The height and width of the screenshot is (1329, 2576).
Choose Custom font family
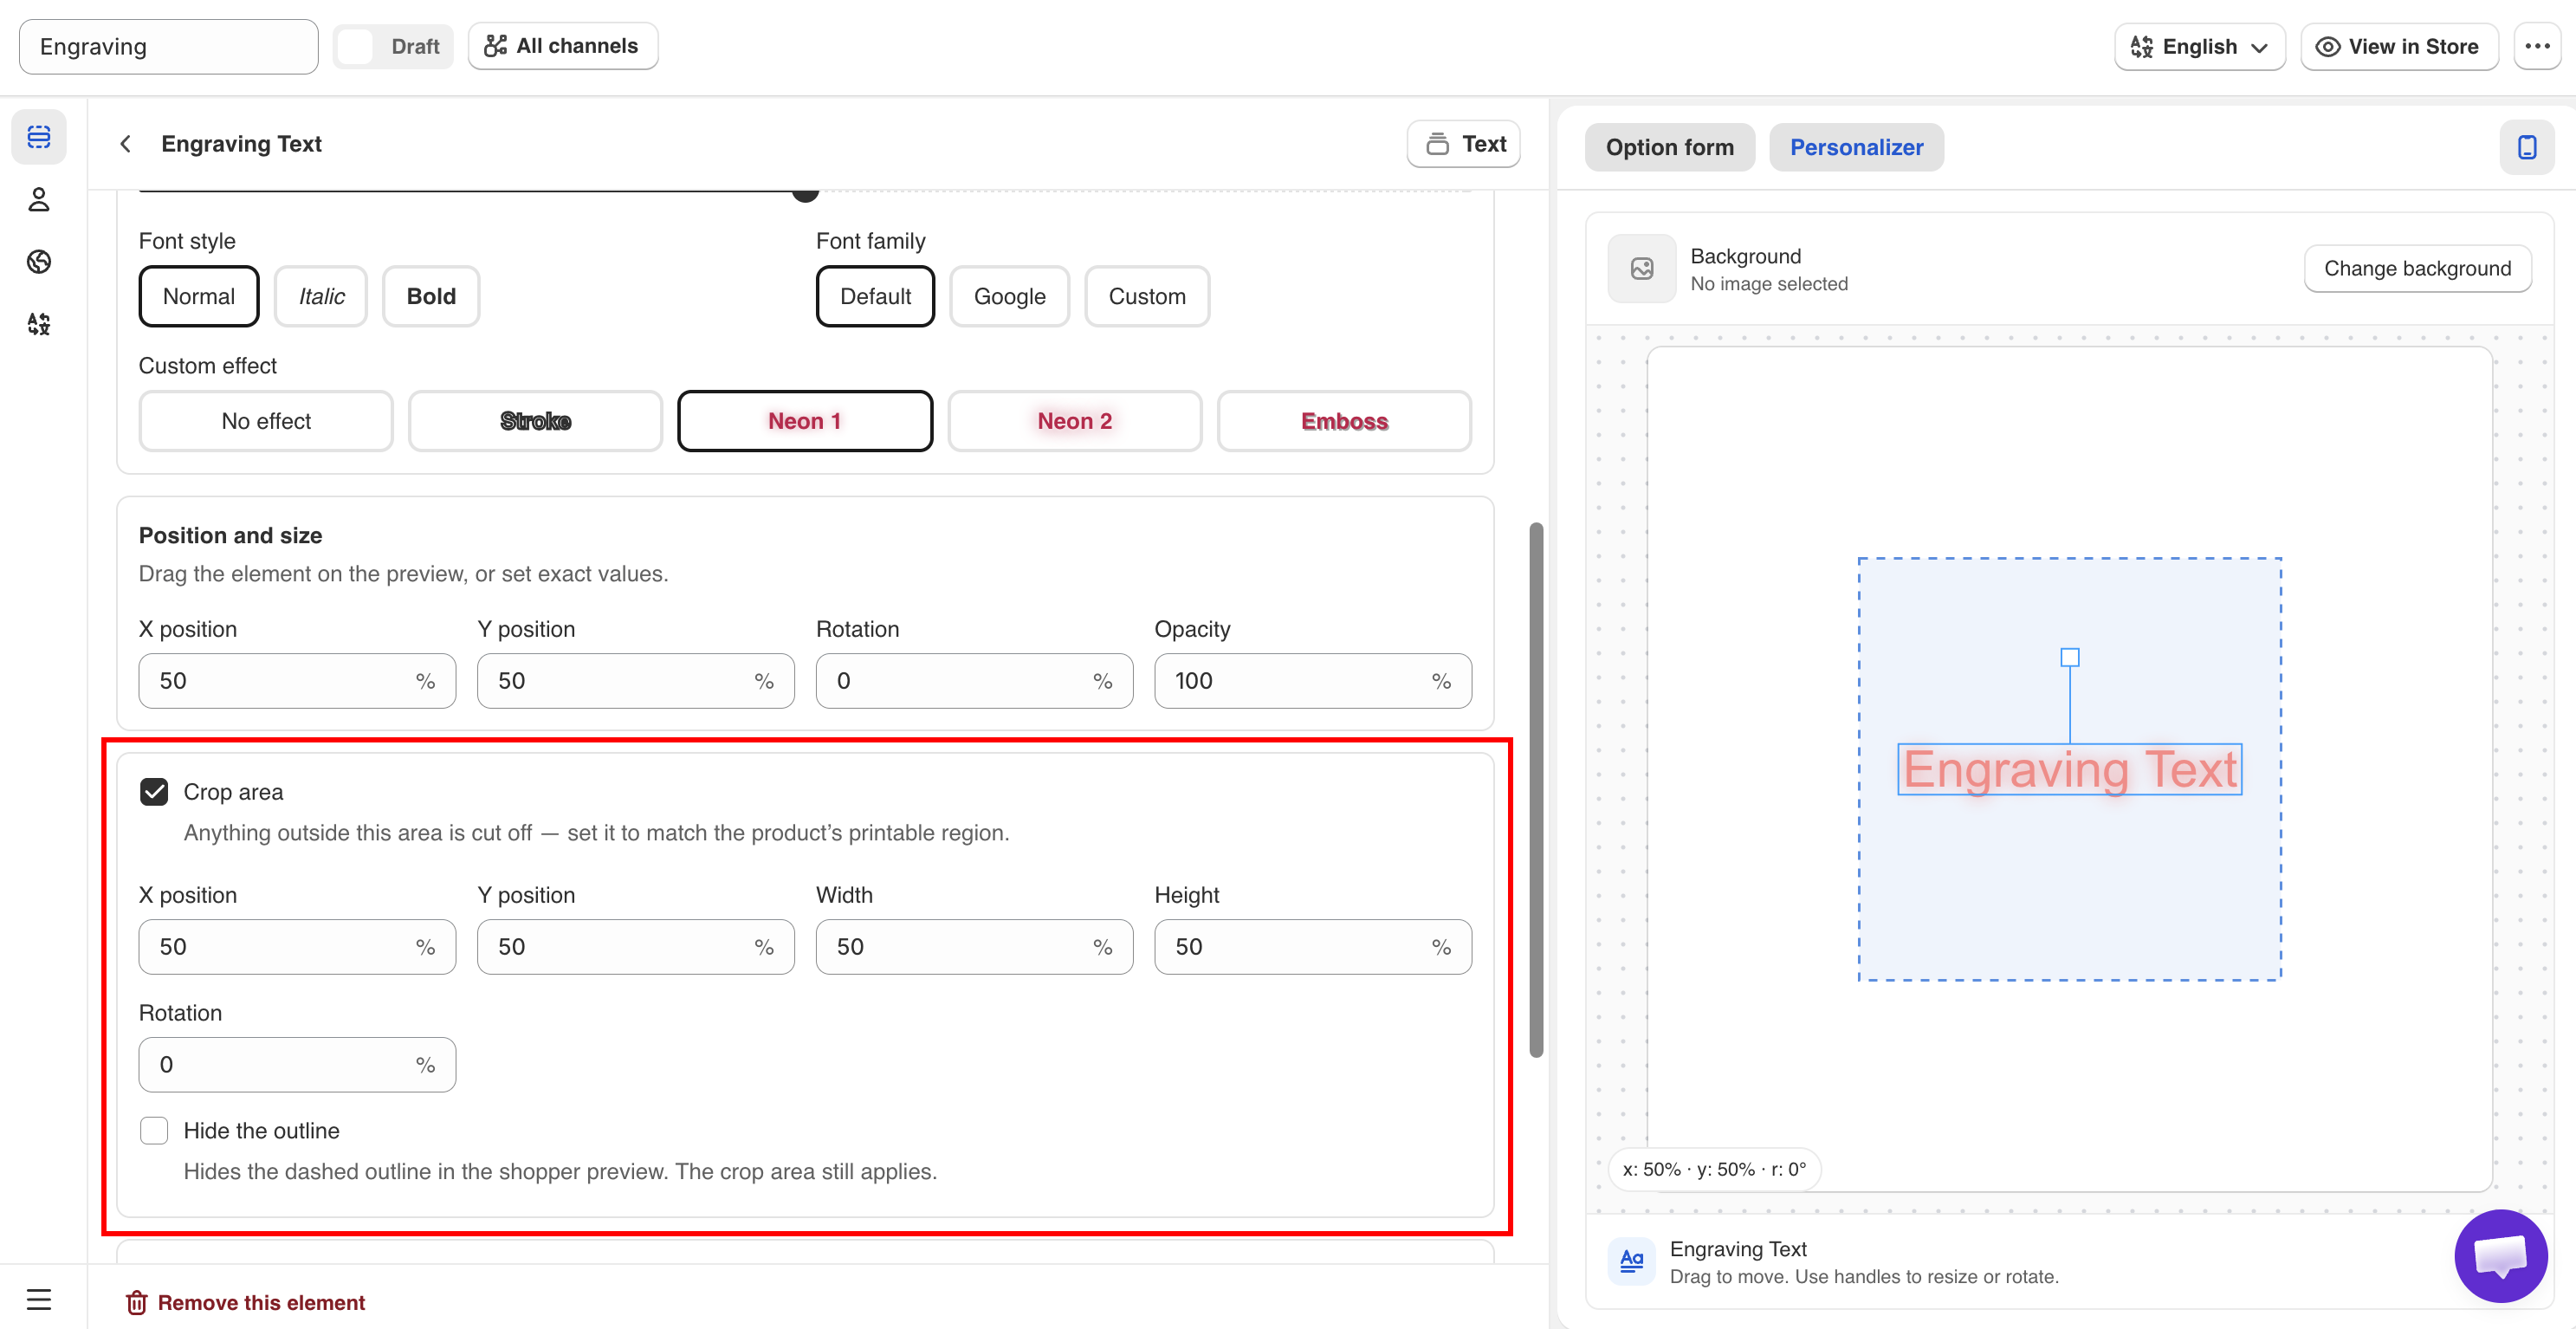1147,296
